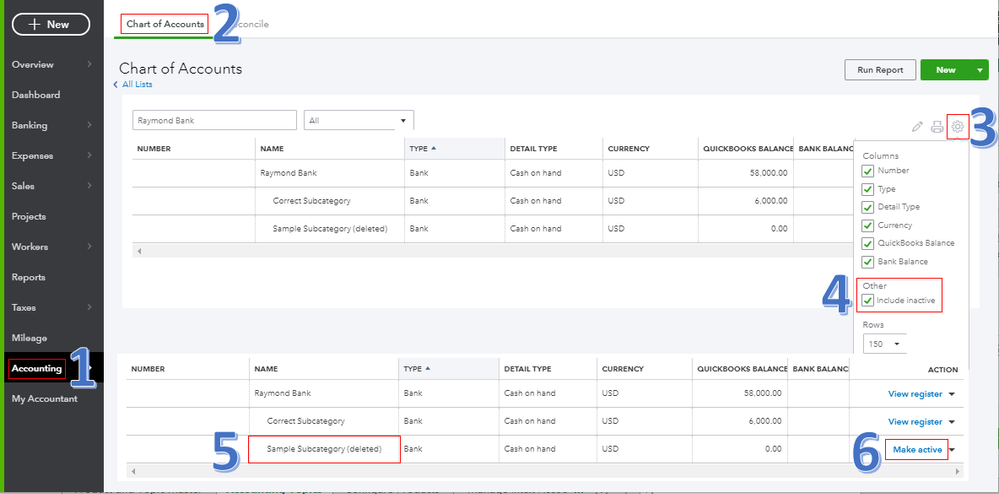
Task: Toggle the Bank Balance column checkbox
Action: (x=868, y=262)
